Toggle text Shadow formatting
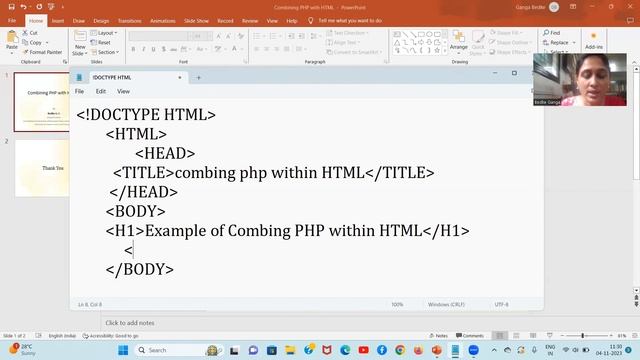 point(164,49)
